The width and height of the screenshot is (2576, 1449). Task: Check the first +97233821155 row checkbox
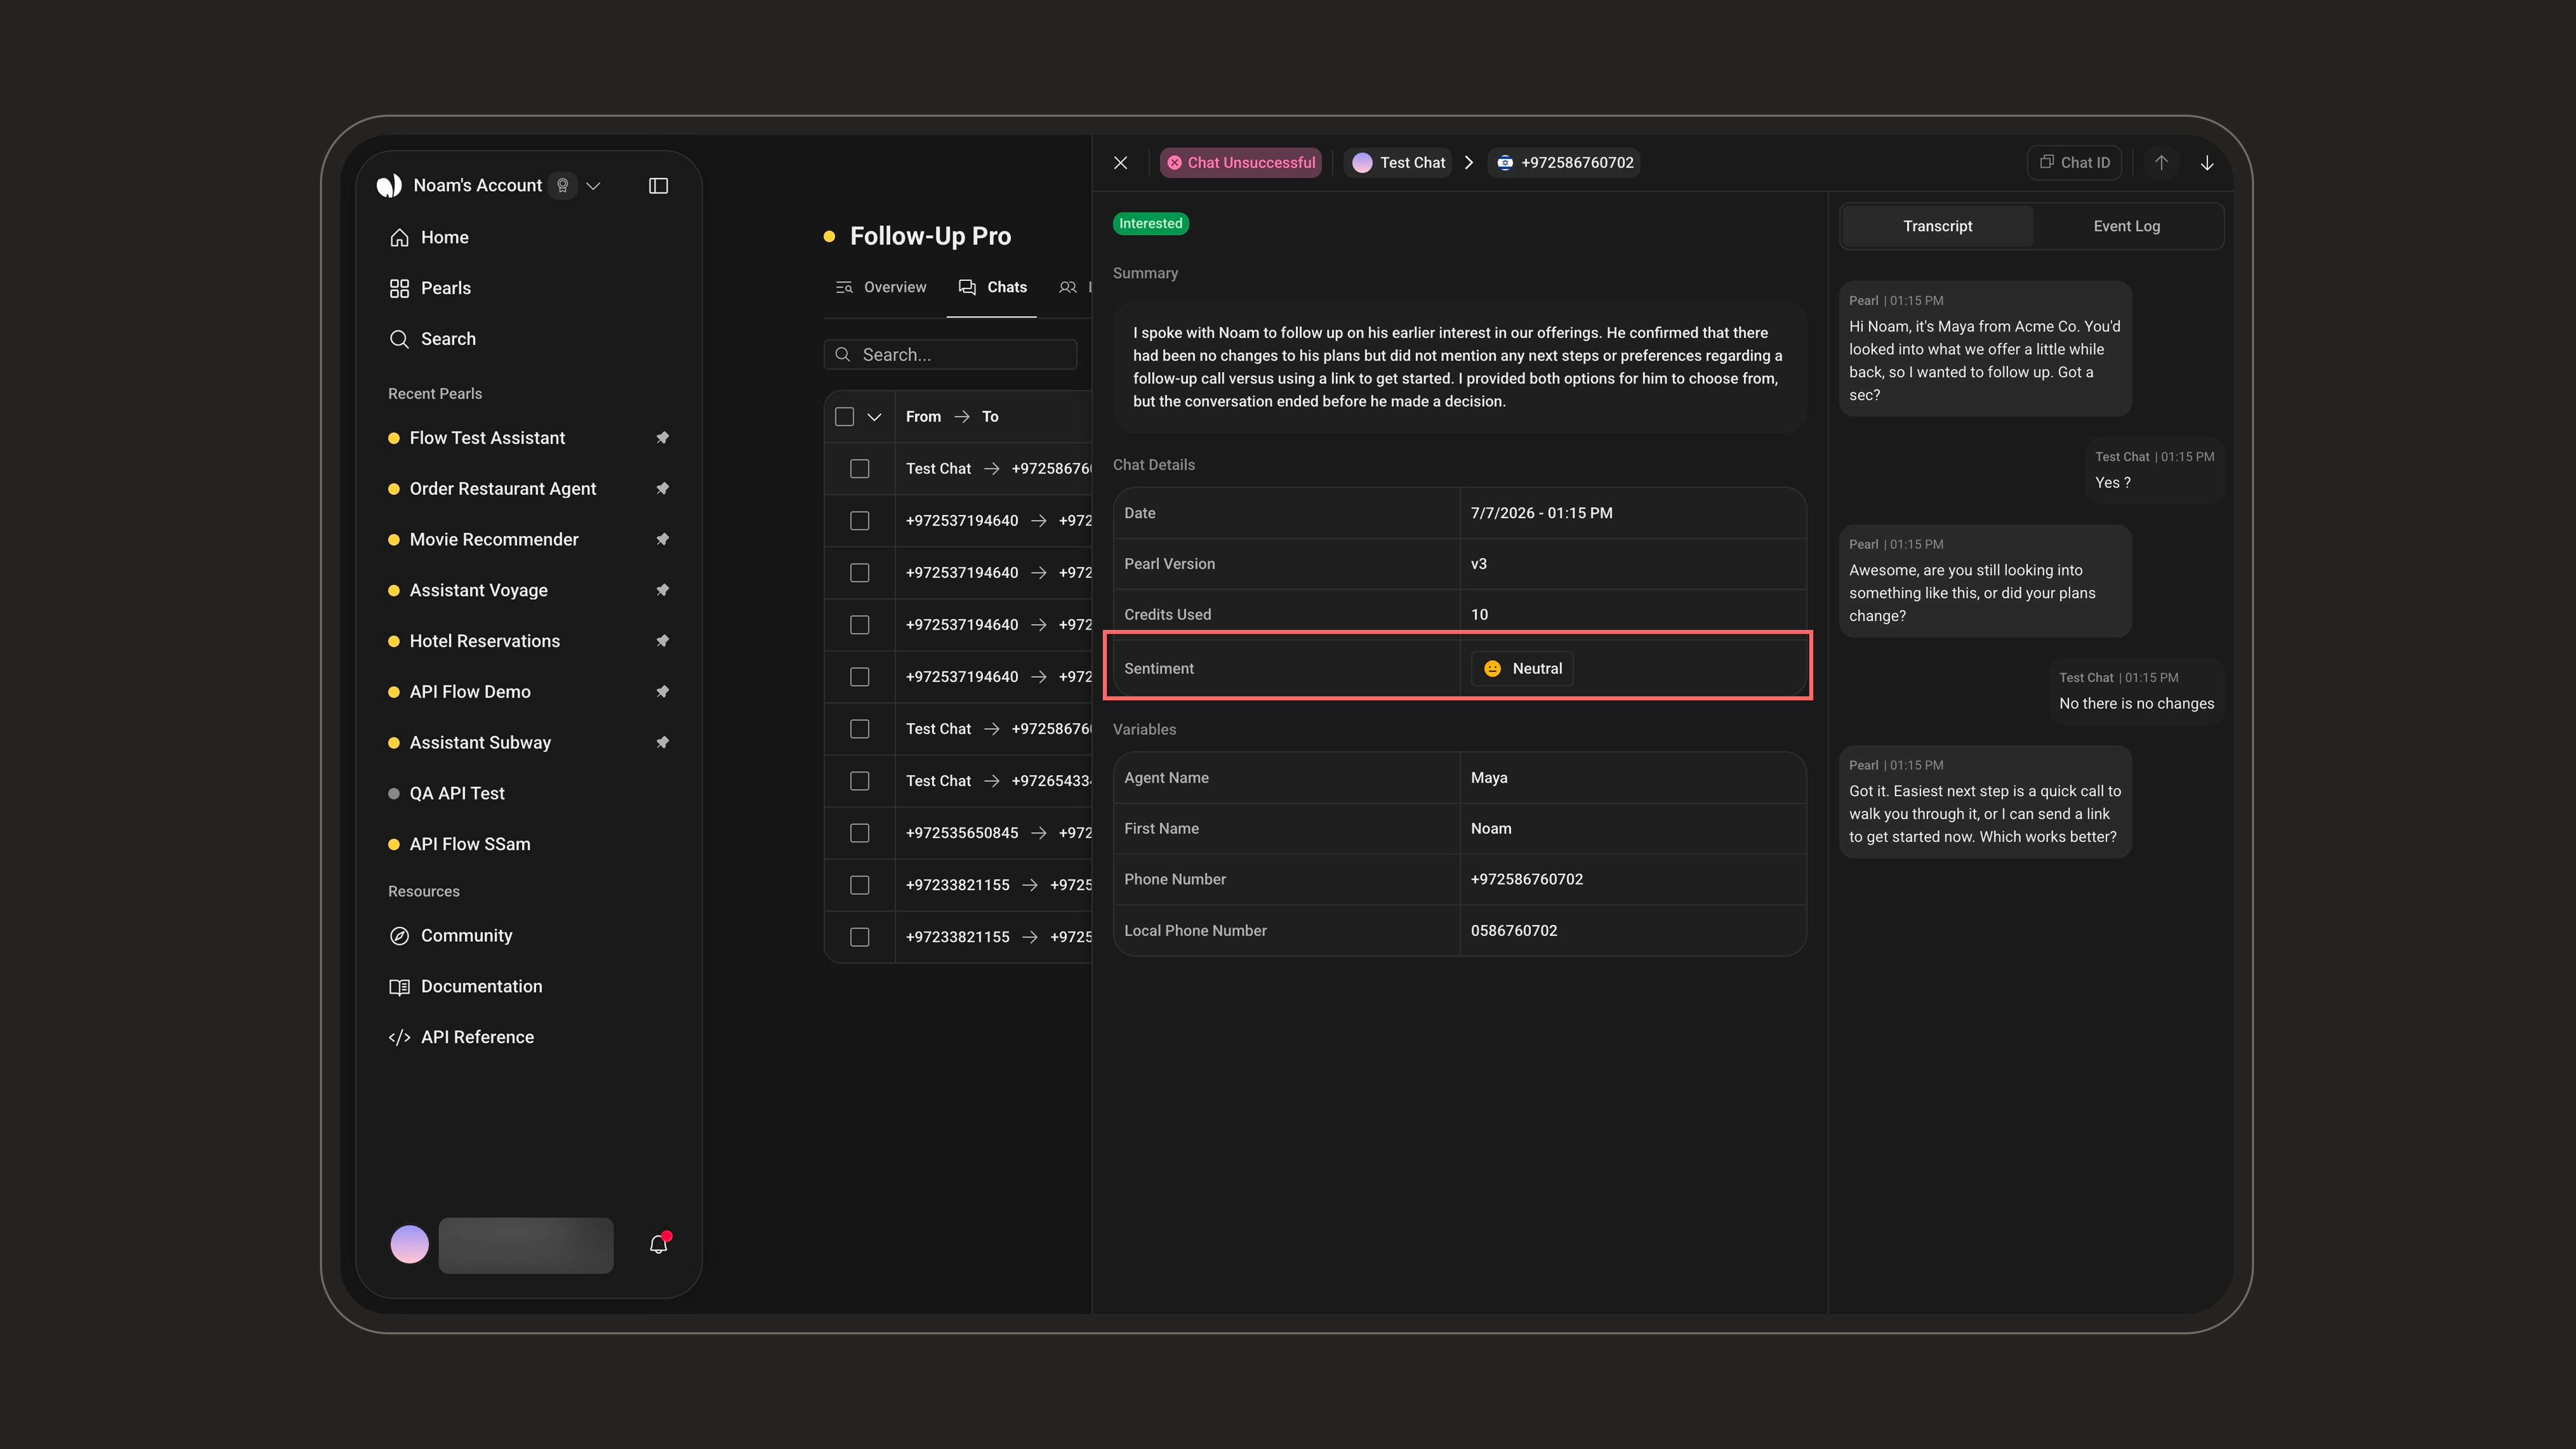tap(860, 885)
